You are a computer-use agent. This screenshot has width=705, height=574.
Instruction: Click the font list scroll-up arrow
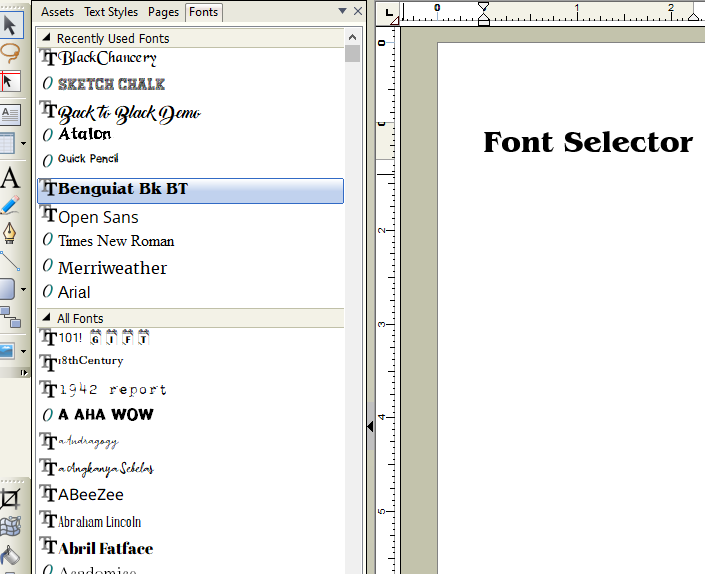352,38
